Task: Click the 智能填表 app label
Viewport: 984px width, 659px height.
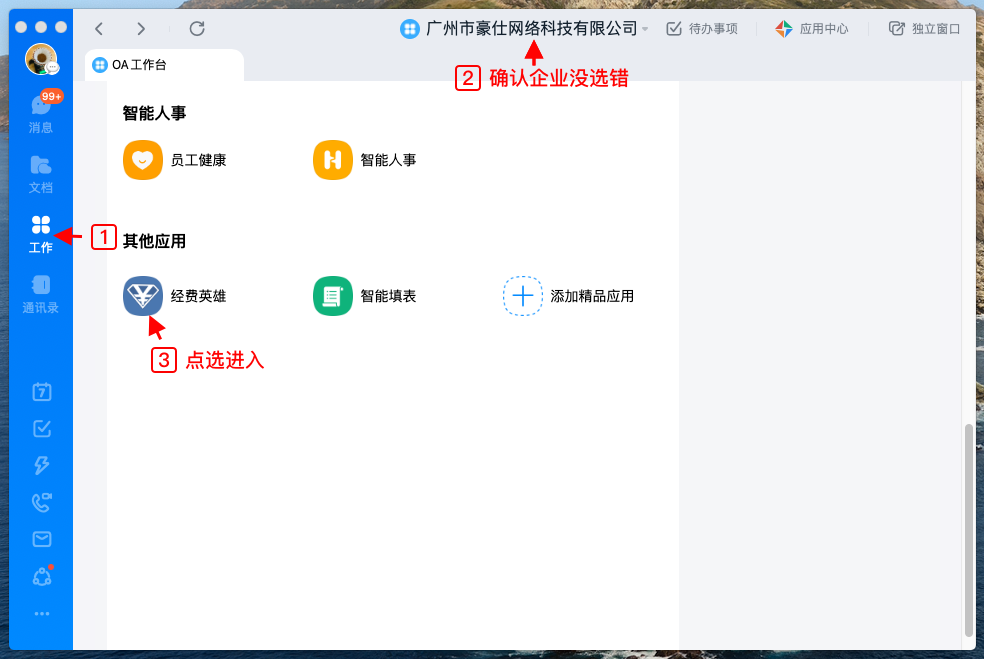Action: (x=388, y=296)
